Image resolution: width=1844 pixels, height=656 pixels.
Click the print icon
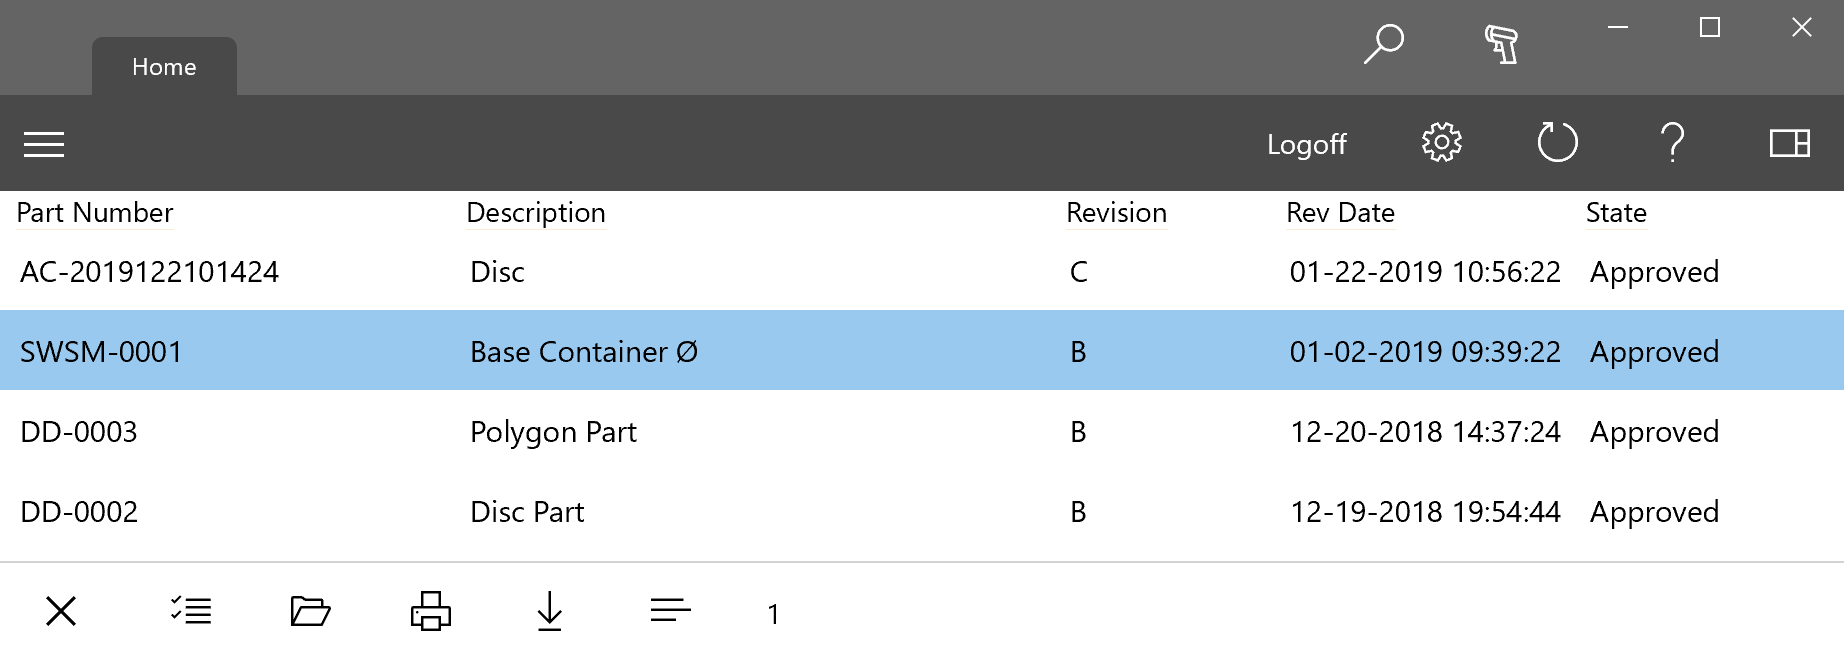[x=431, y=610]
